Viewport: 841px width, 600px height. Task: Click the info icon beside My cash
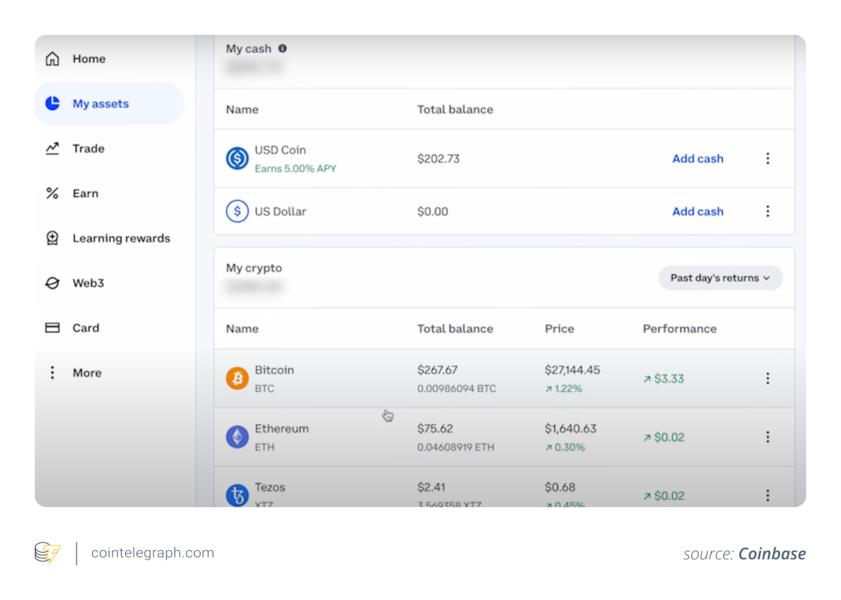coord(282,48)
